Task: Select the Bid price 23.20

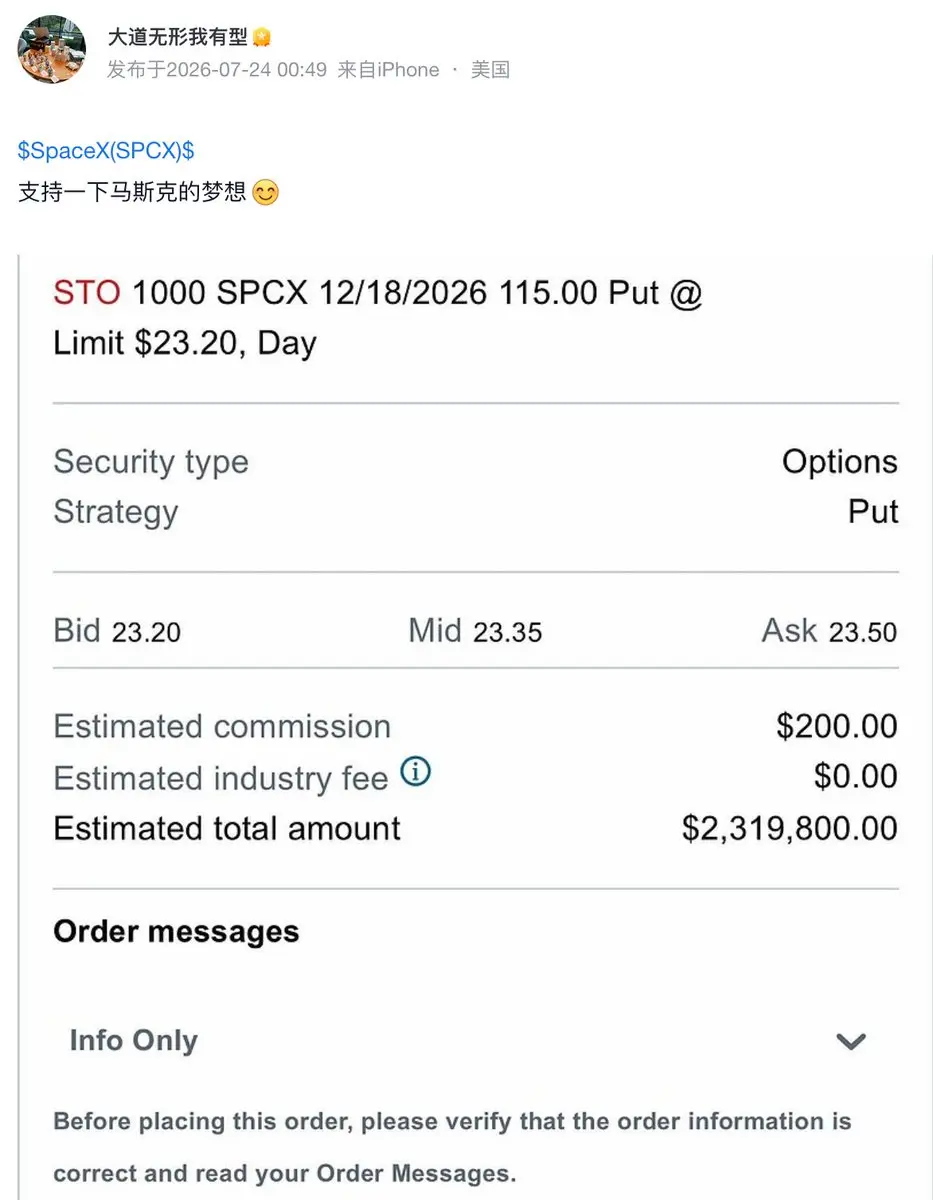Action: click(x=146, y=632)
